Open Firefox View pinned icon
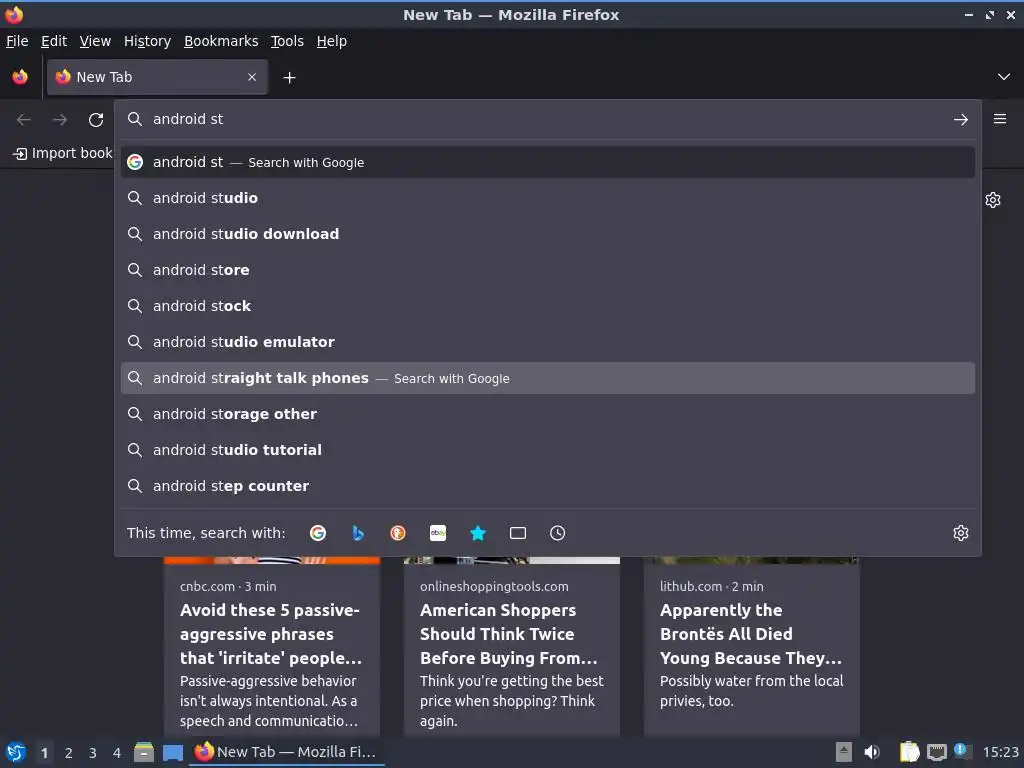This screenshot has height=768, width=1024. coord(20,77)
